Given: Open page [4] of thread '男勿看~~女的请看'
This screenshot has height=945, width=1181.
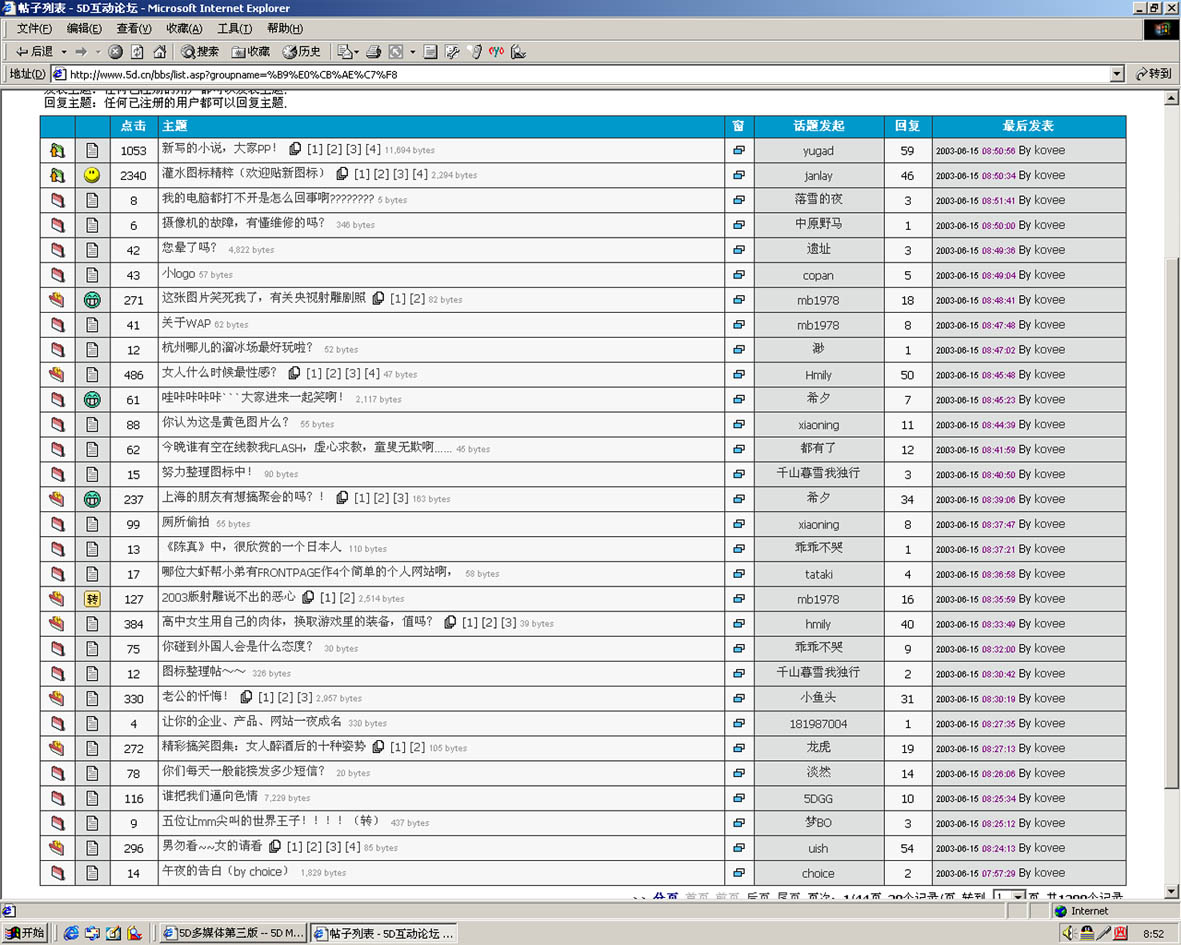Looking at the screenshot, I should [352, 847].
